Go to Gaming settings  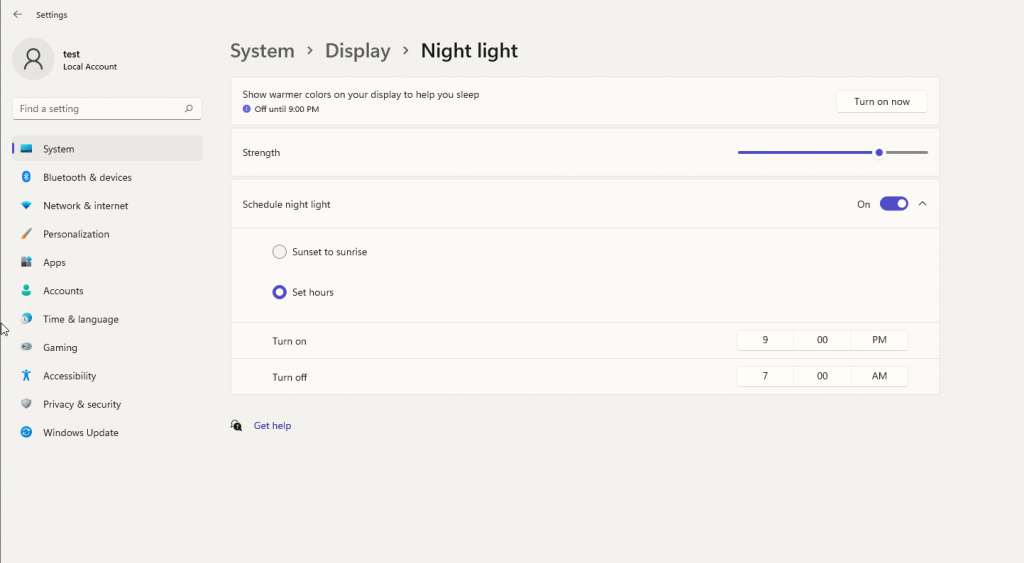tap(107, 347)
